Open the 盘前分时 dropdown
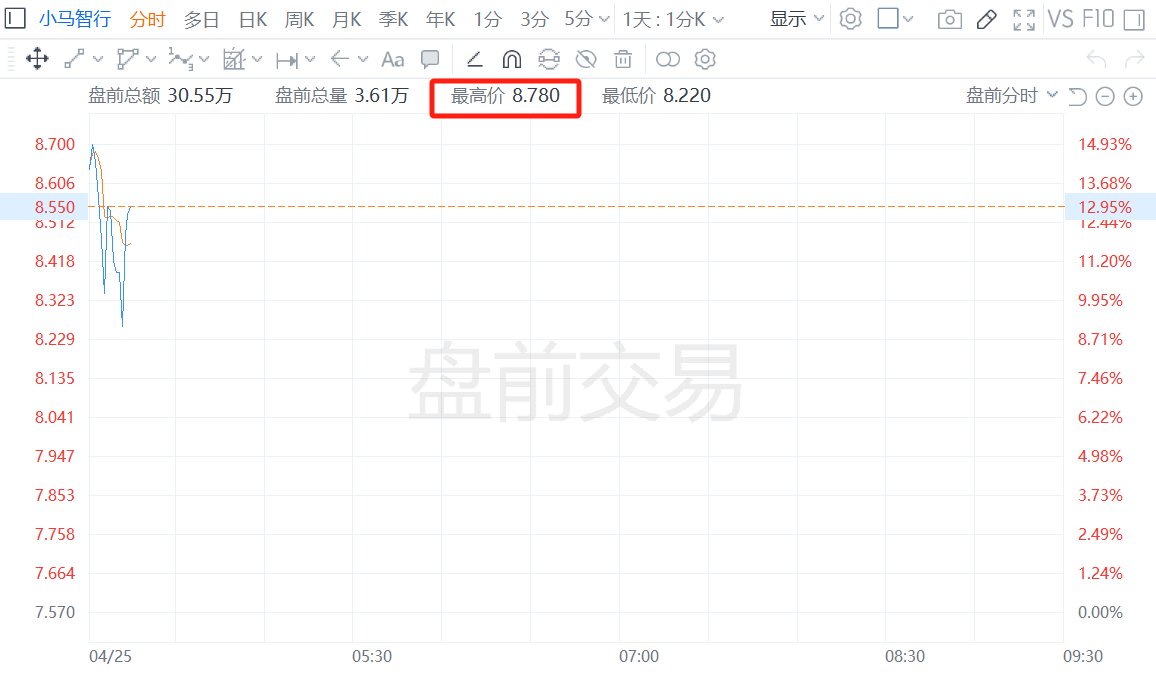 pos(1012,95)
